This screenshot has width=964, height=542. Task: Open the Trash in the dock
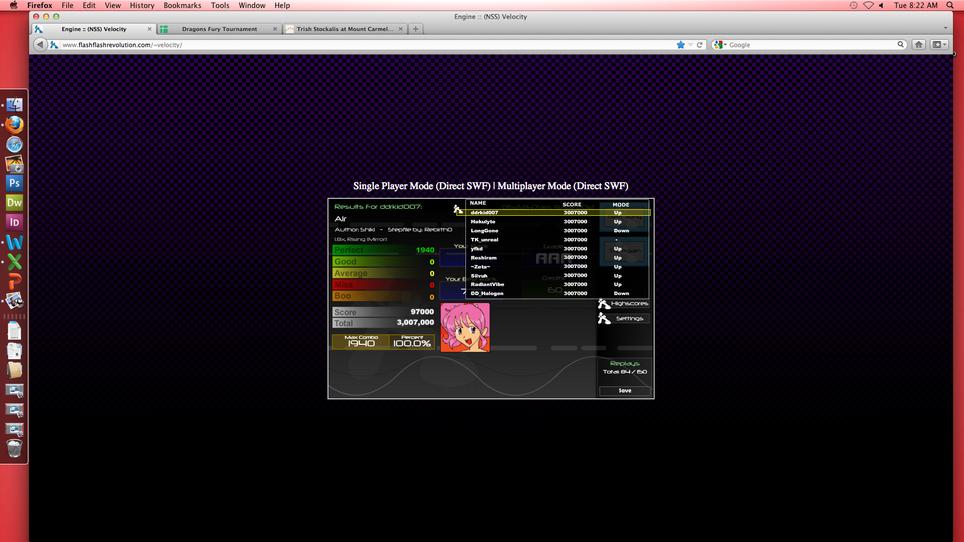coord(14,448)
